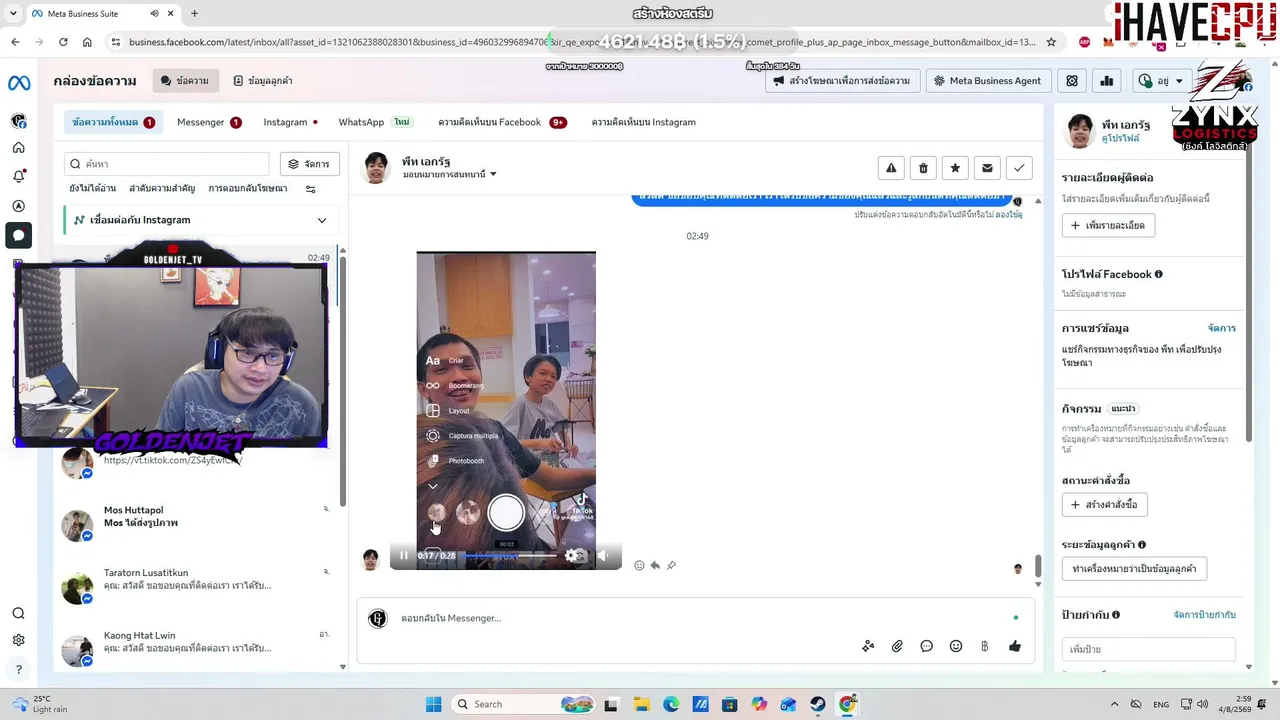Open File Explorer from the taskbar

point(641,704)
